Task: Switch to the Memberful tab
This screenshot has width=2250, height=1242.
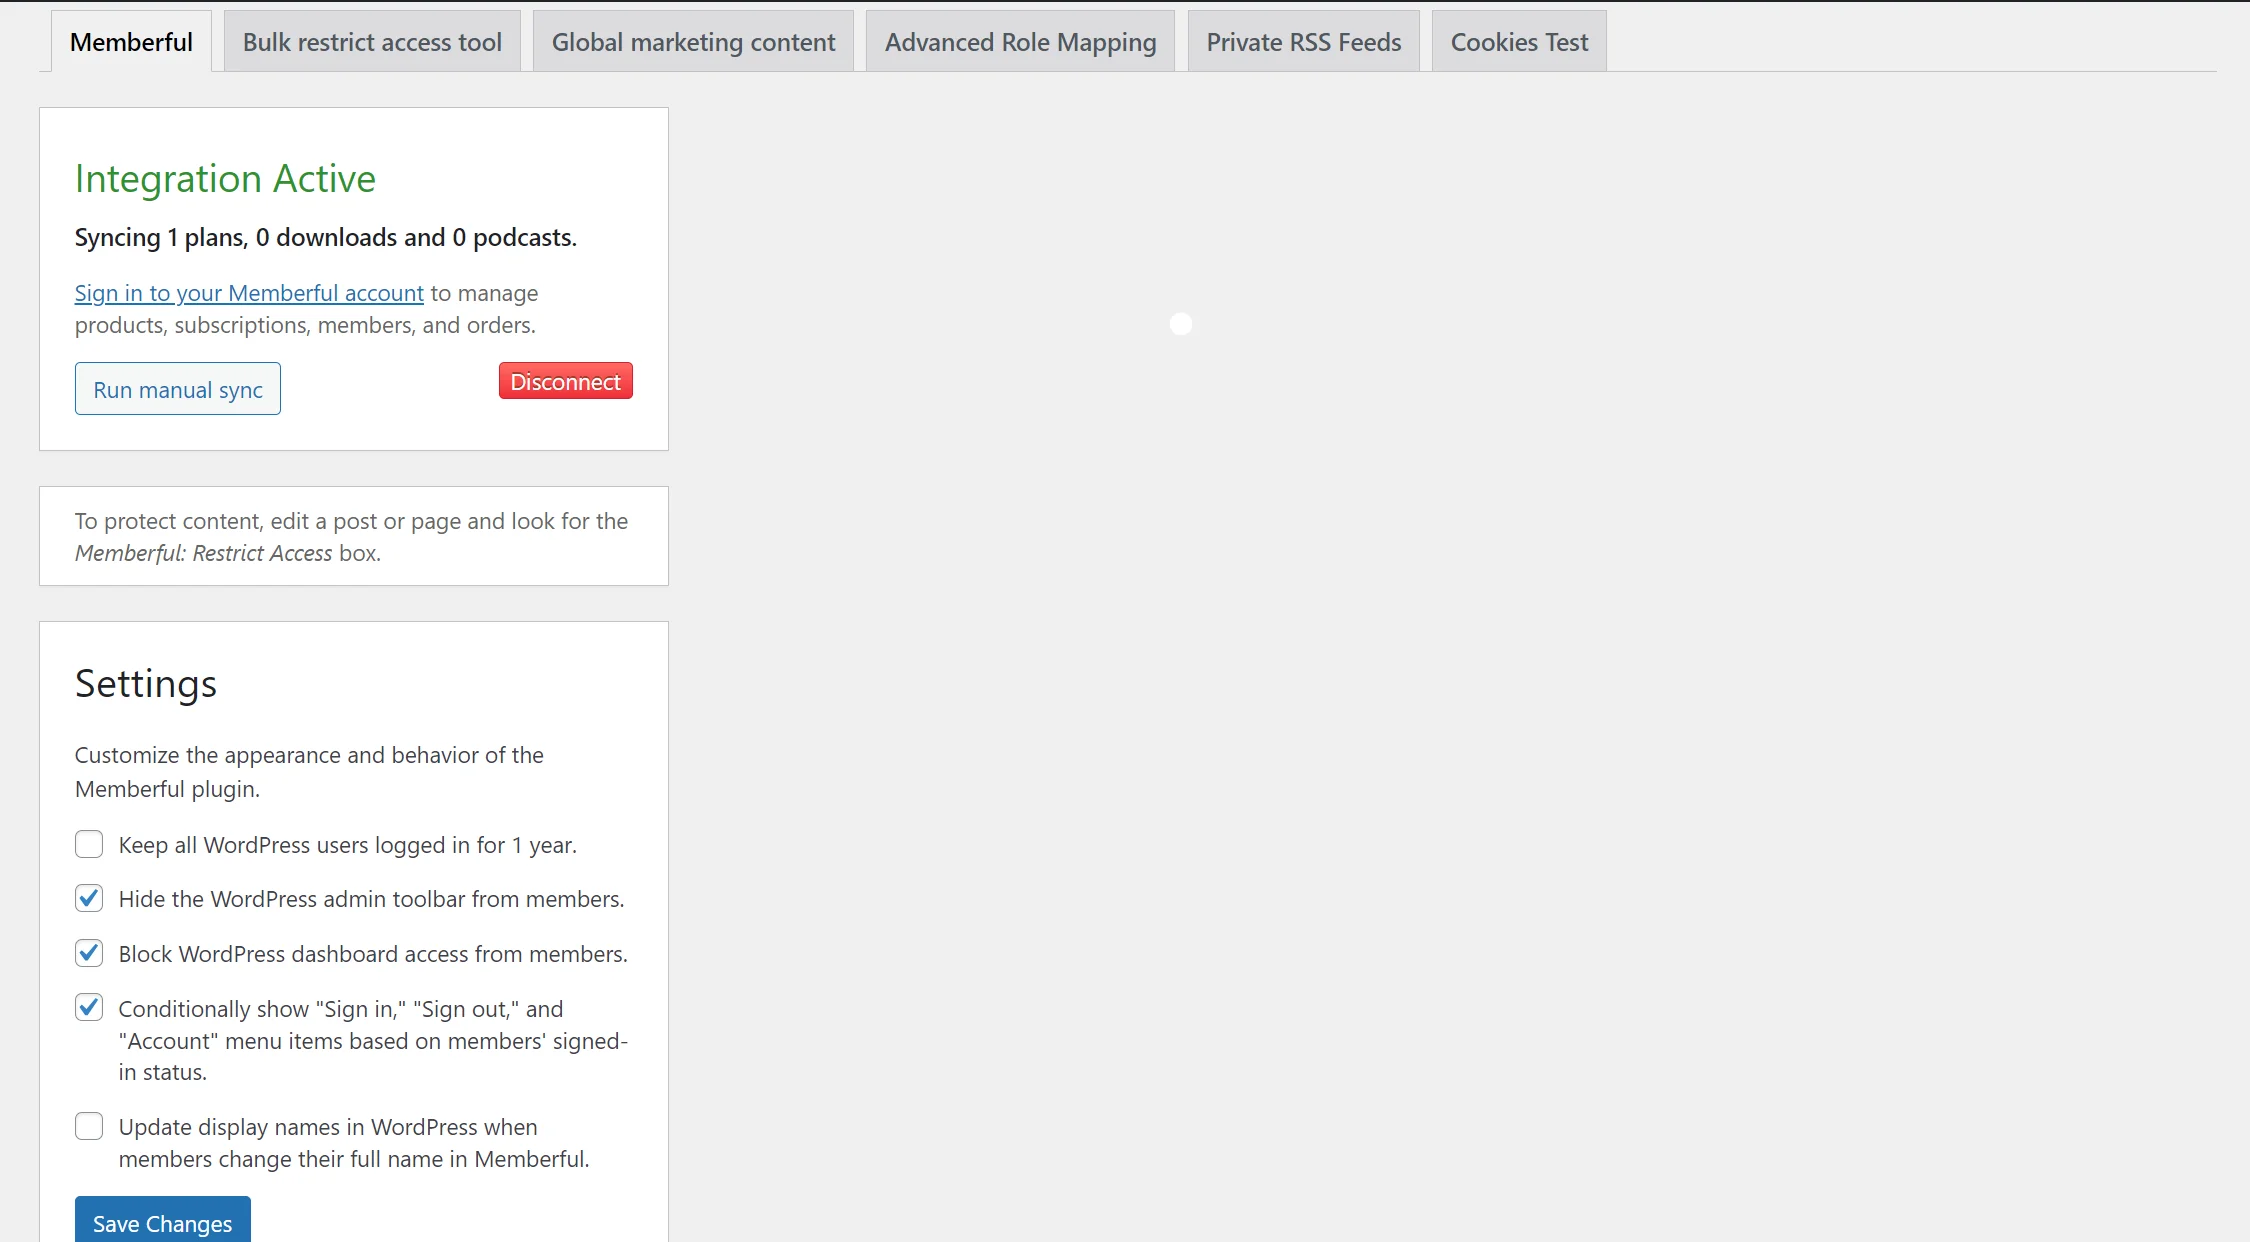Action: click(x=131, y=42)
